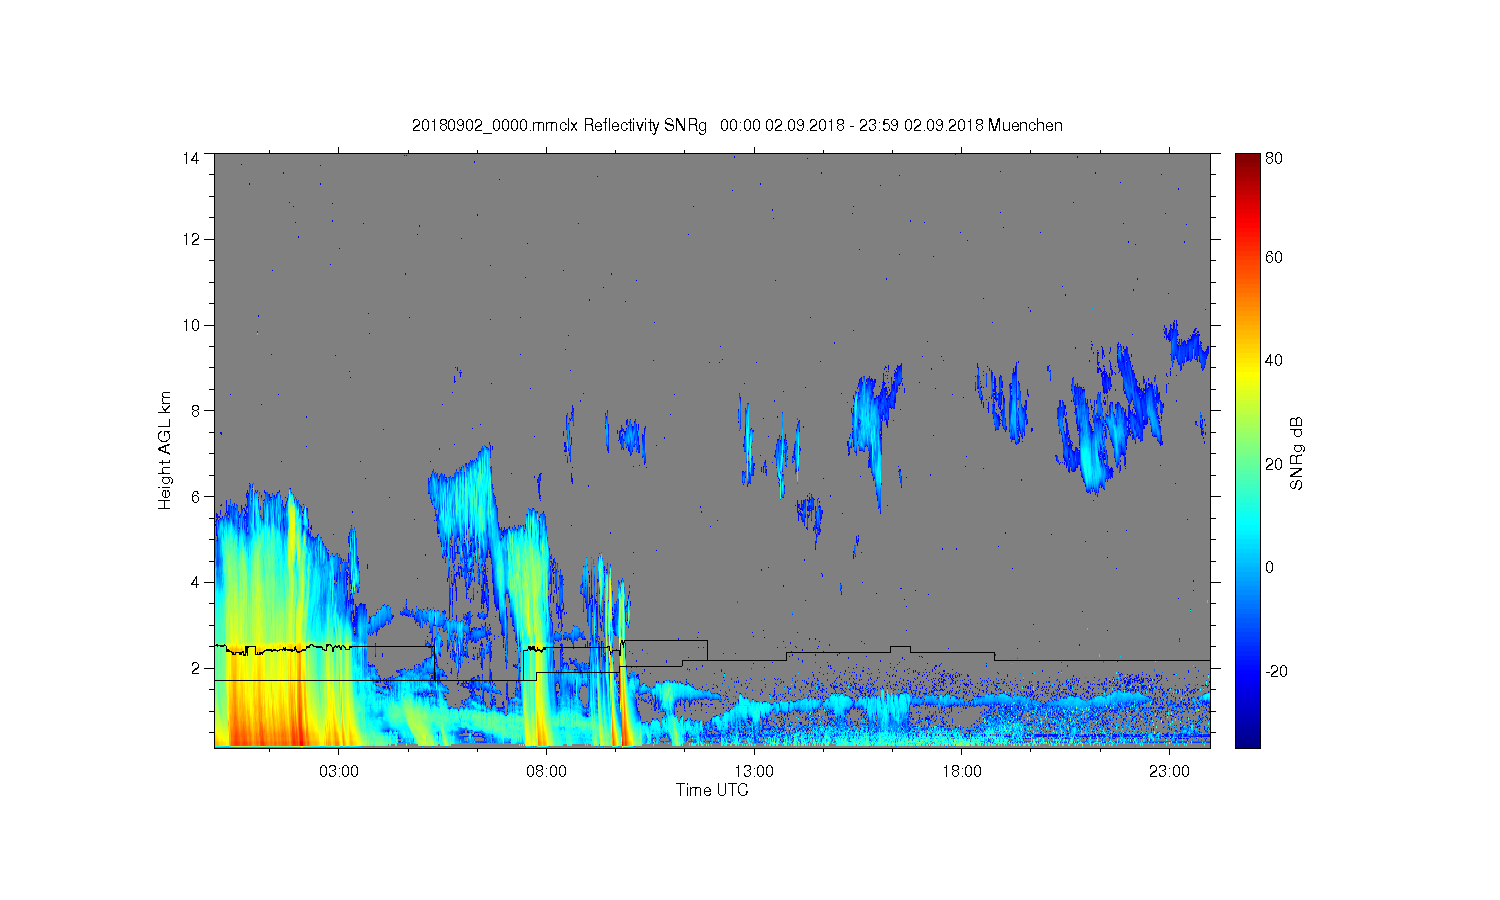Screen dimensions: 1500x900
Task: Click the dark blue bottom of colorbar
Action: pos(1247,740)
